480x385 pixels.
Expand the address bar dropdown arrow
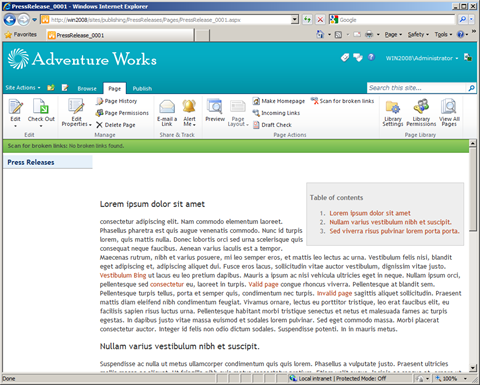[295, 20]
